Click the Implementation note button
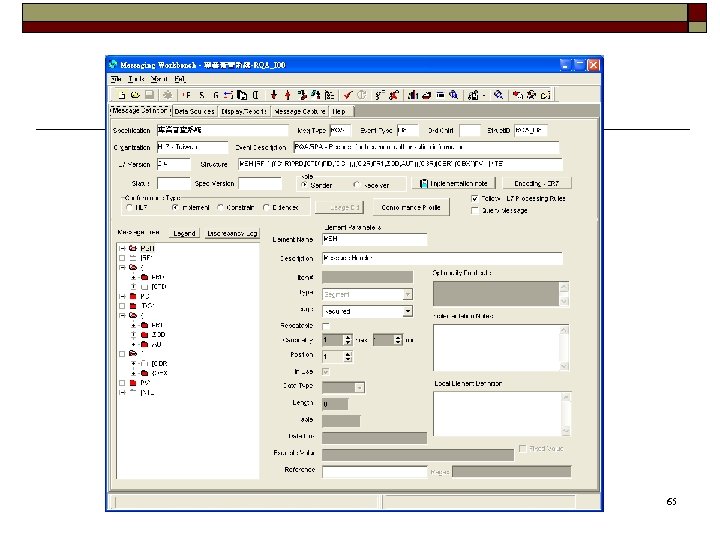The image size is (720, 540). [453, 183]
